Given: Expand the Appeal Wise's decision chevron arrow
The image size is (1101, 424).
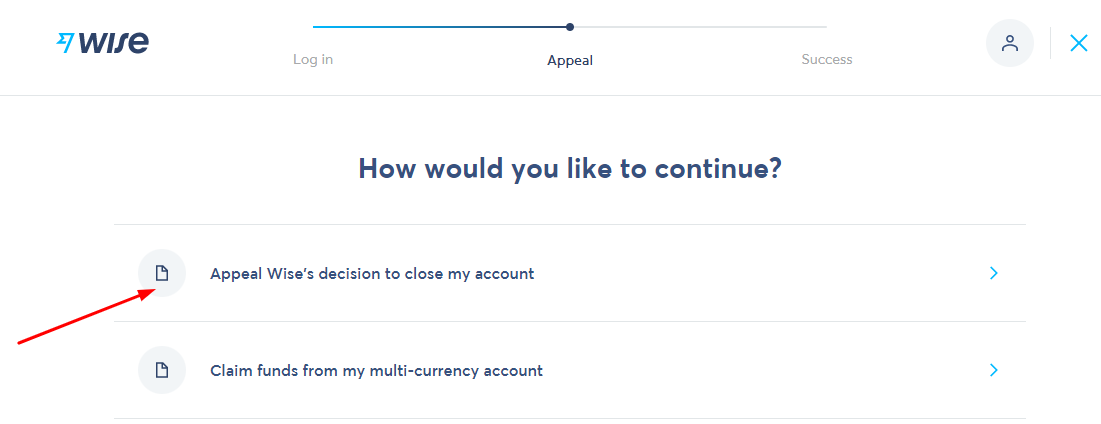Looking at the screenshot, I should [993, 273].
